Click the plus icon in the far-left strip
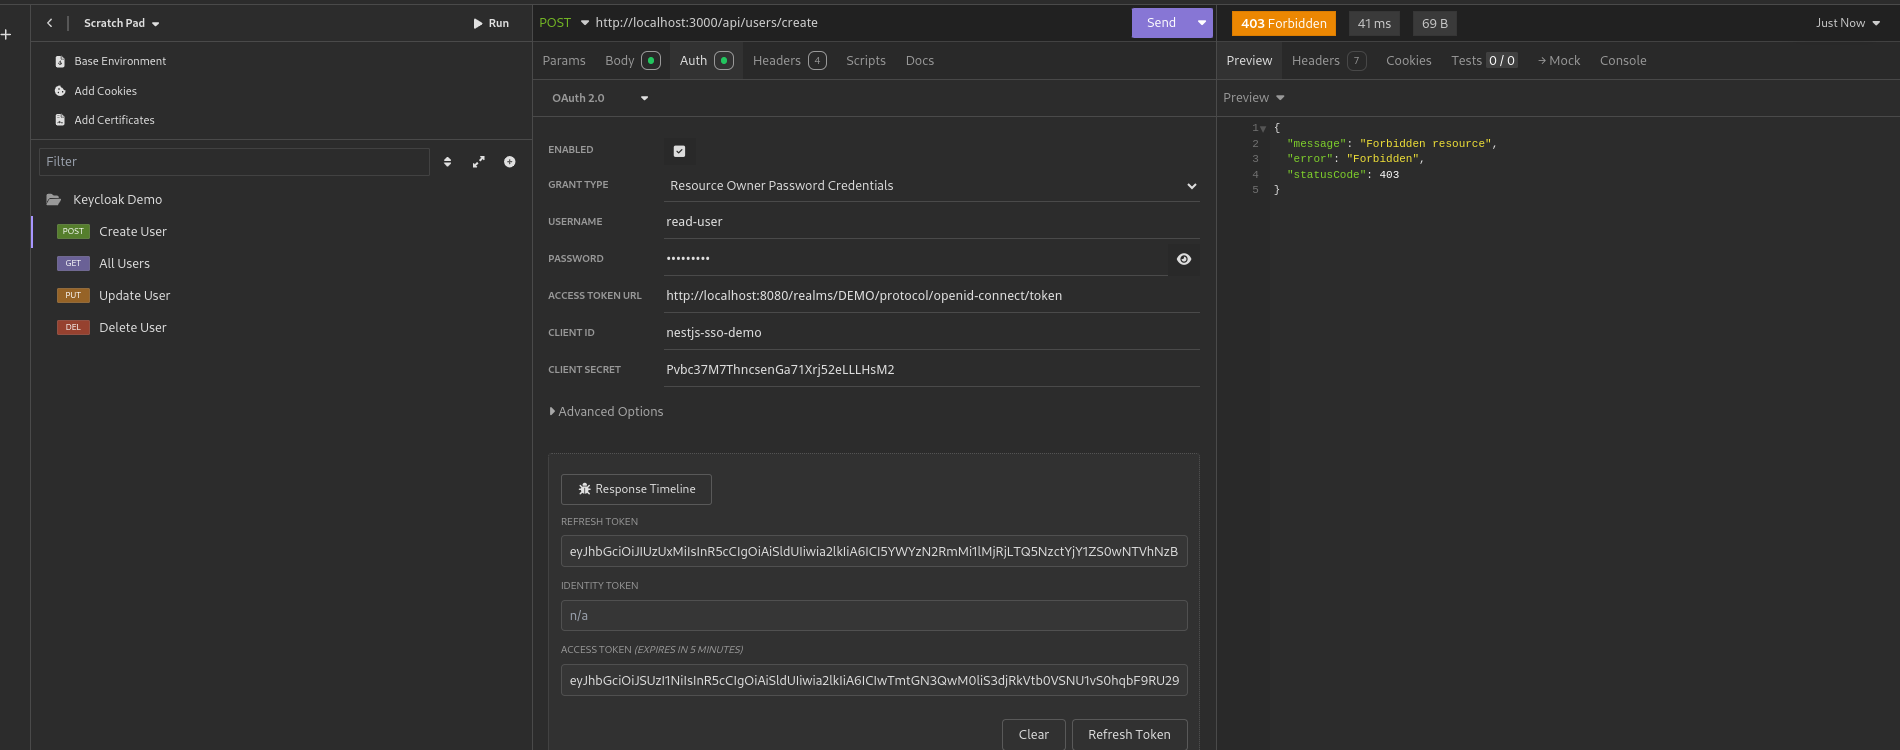 pyautogui.click(x=6, y=35)
